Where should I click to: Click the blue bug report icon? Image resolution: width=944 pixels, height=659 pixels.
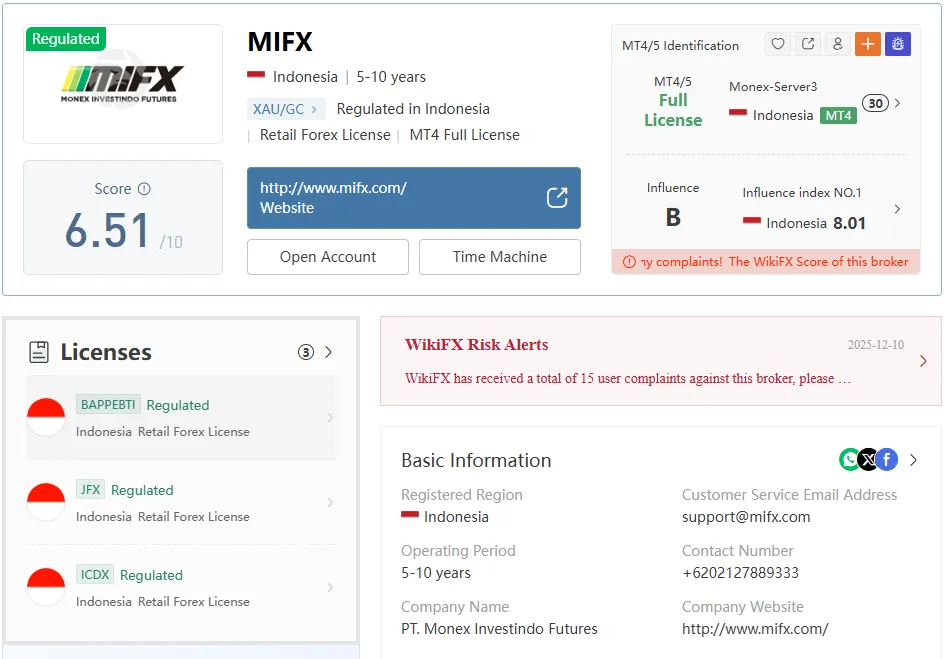coord(898,44)
